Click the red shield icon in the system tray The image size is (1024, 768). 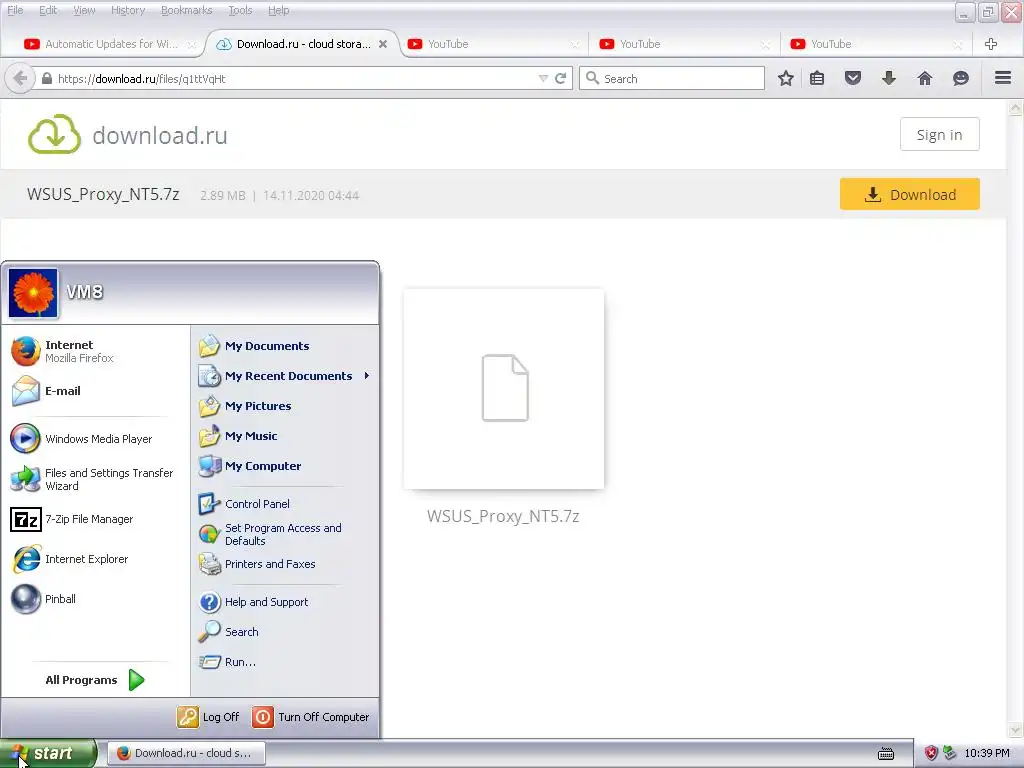click(x=931, y=753)
